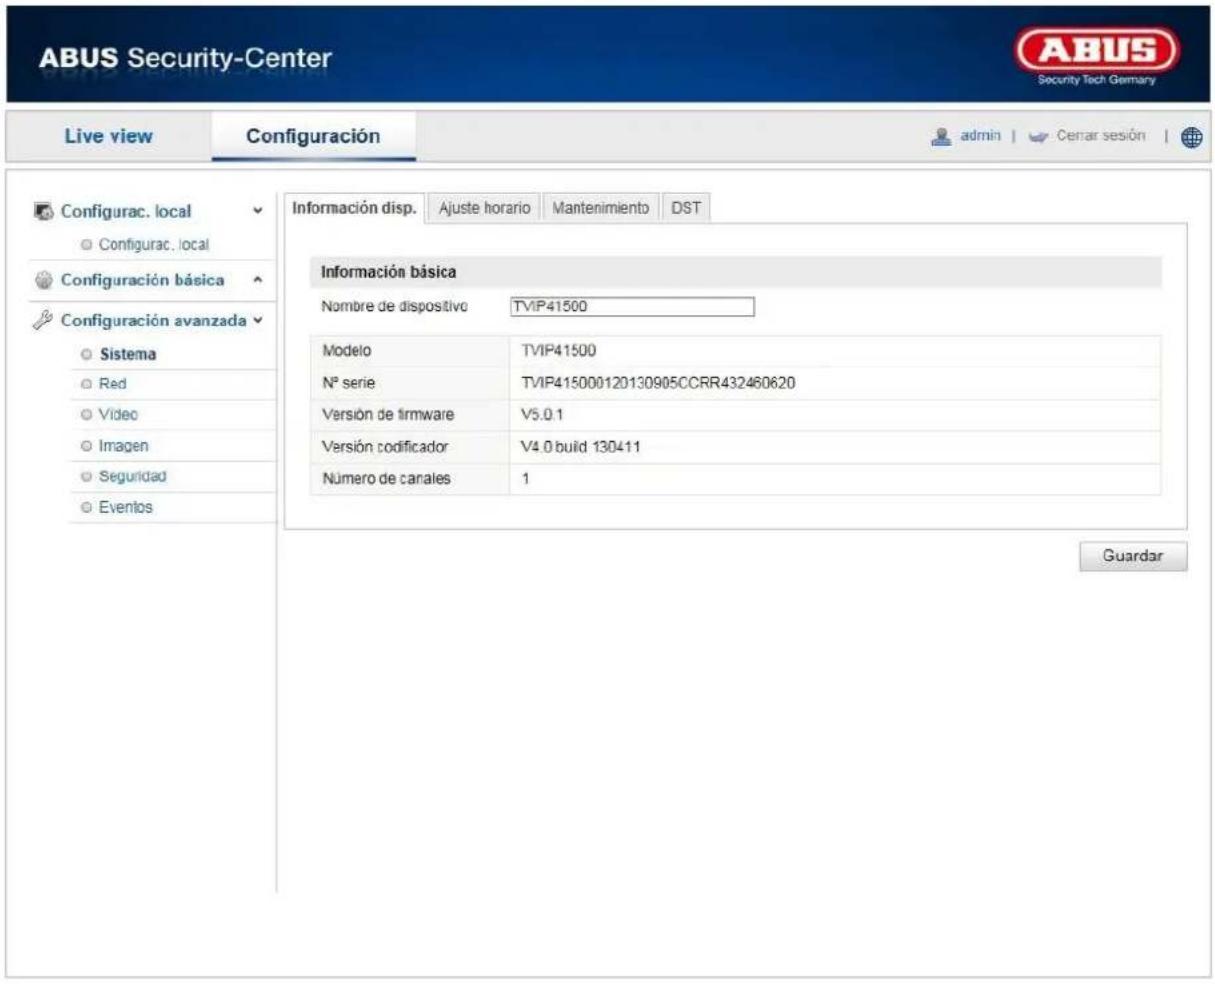Image resolution: width=1215 pixels, height=984 pixels.
Task: Click the Información básica section header
Action: click(736, 272)
